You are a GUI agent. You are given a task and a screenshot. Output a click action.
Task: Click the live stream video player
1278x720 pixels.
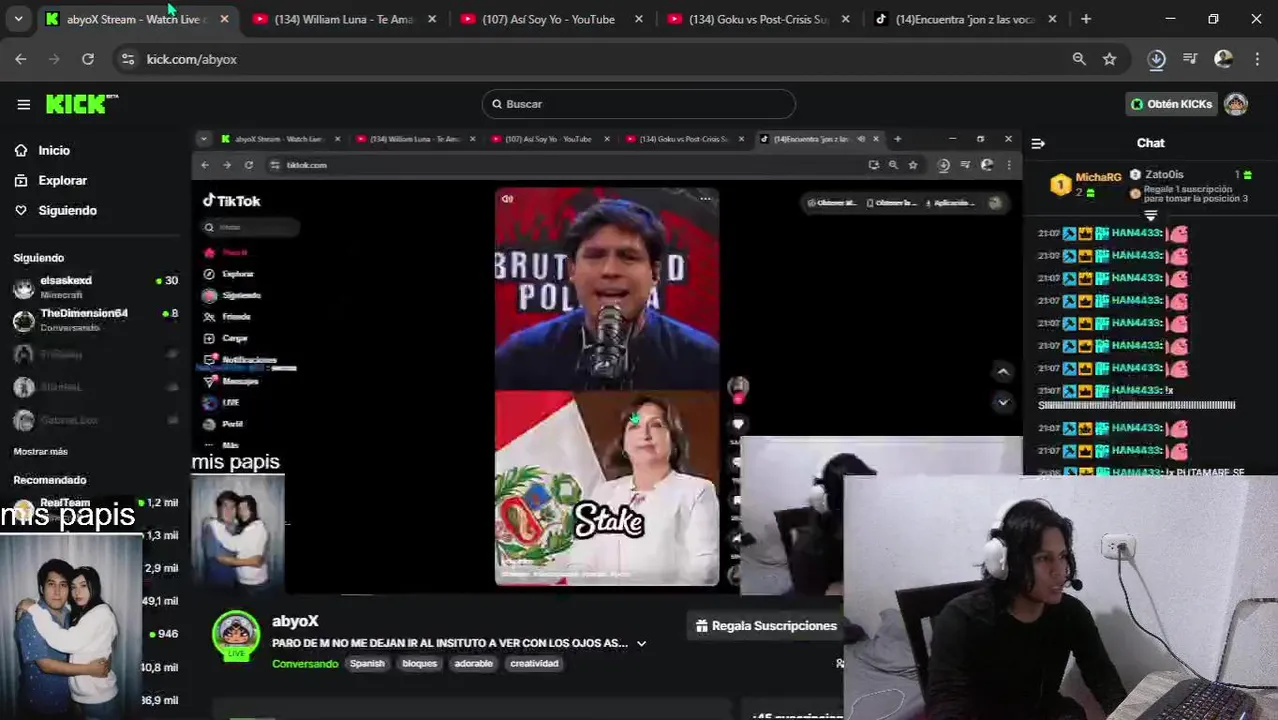coord(607,362)
